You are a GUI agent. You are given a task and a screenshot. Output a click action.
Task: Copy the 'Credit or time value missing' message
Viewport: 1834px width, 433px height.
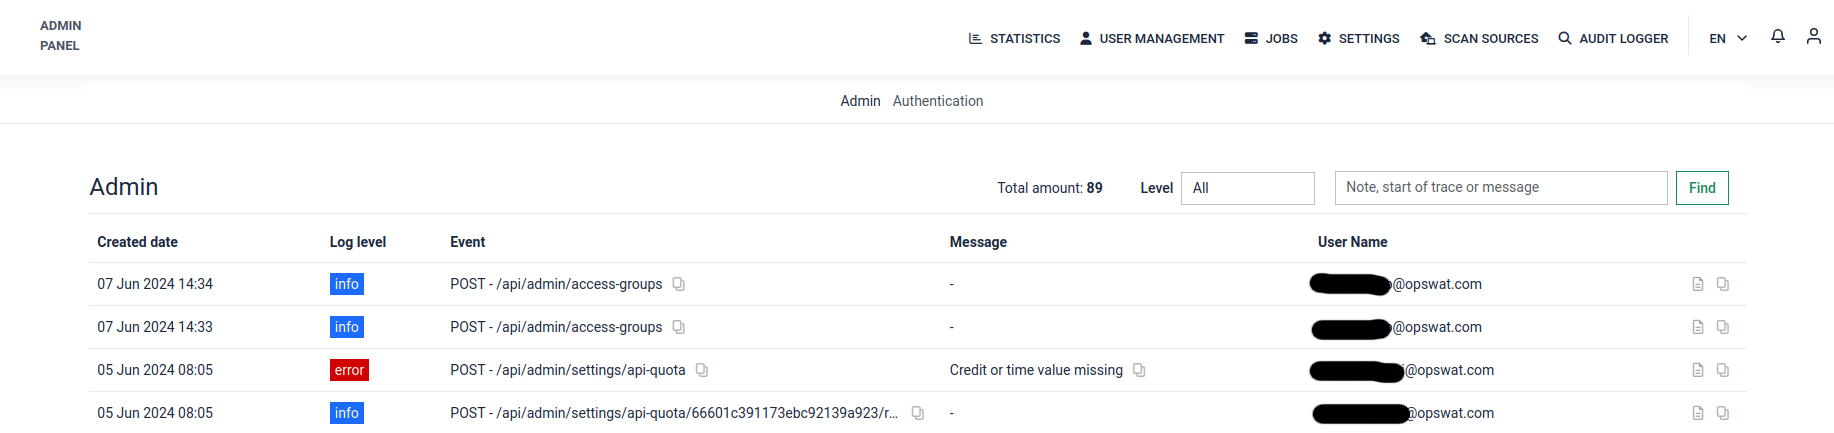pos(1138,370)
